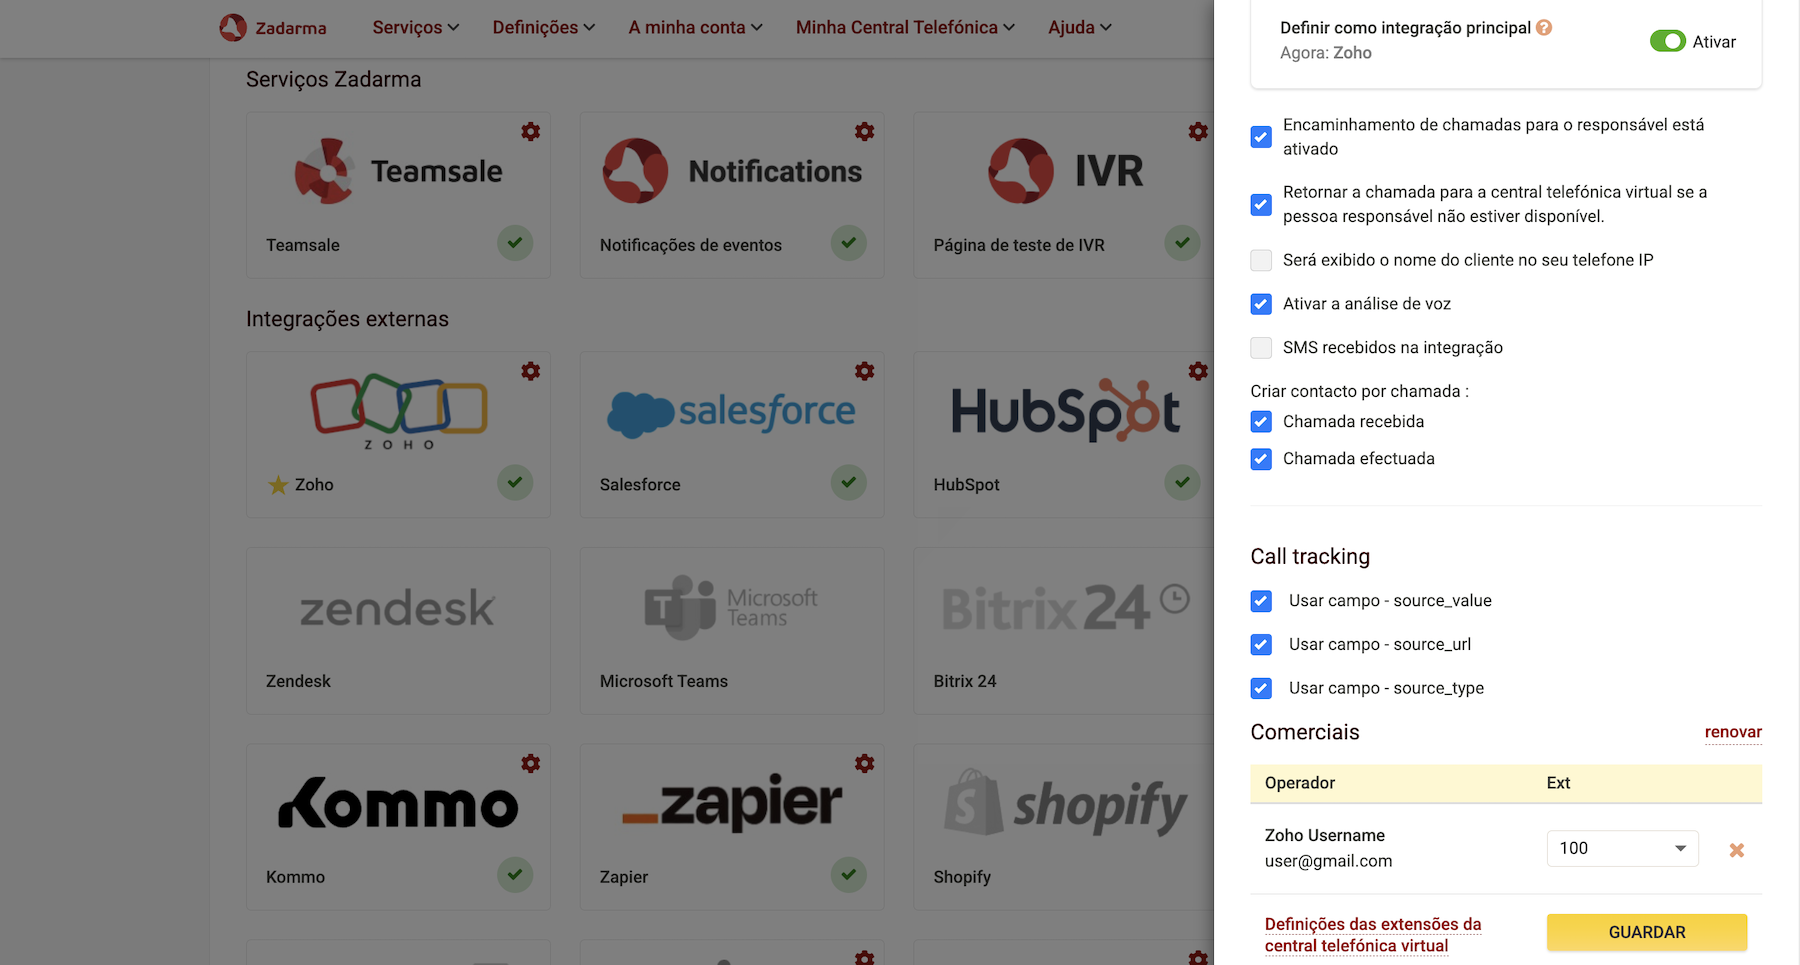Open settings gear on Salesforce card
Viewport: 1800px width, 965px height.
865,371
